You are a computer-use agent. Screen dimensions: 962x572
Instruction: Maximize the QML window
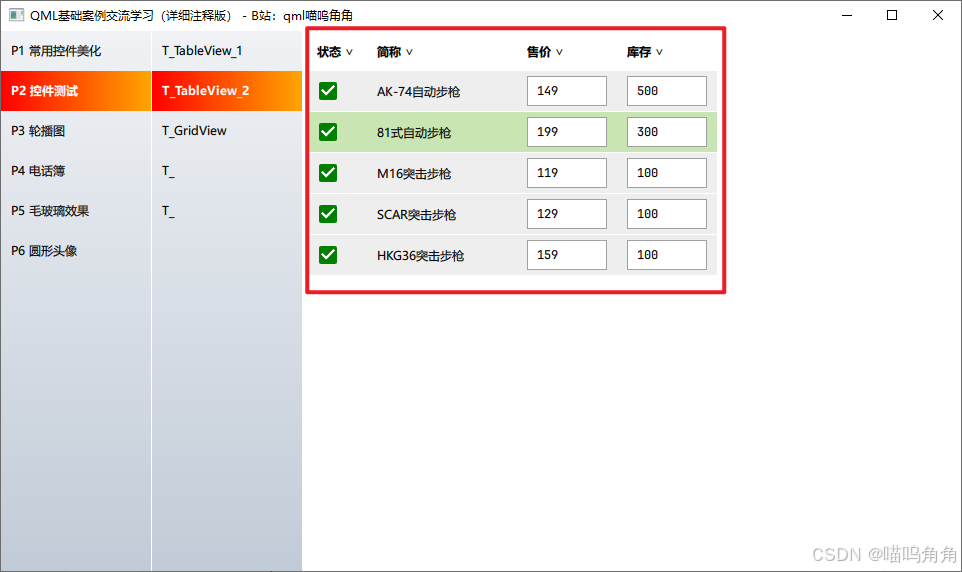tap(892, 15)
